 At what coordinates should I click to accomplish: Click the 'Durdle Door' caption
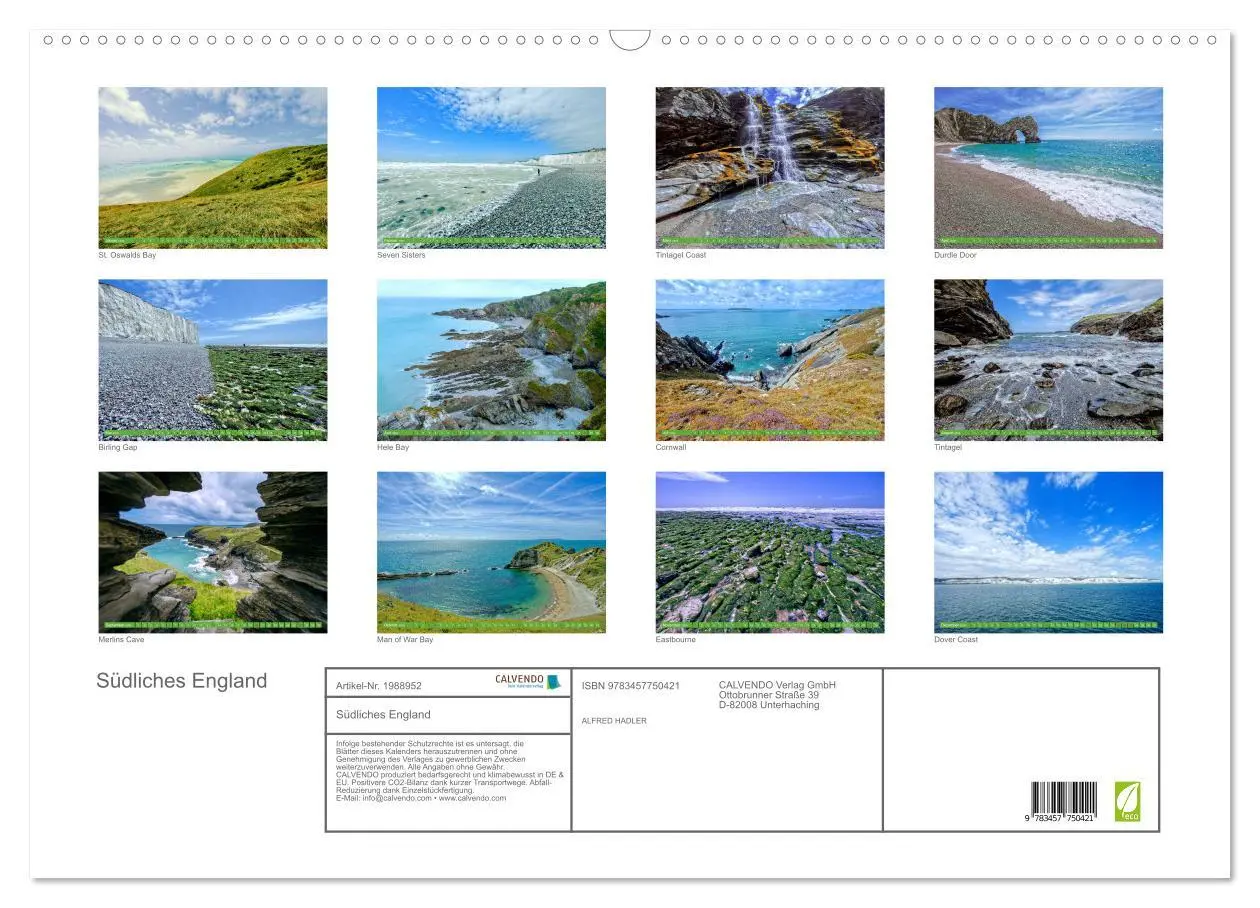click(x=955, y=255)
